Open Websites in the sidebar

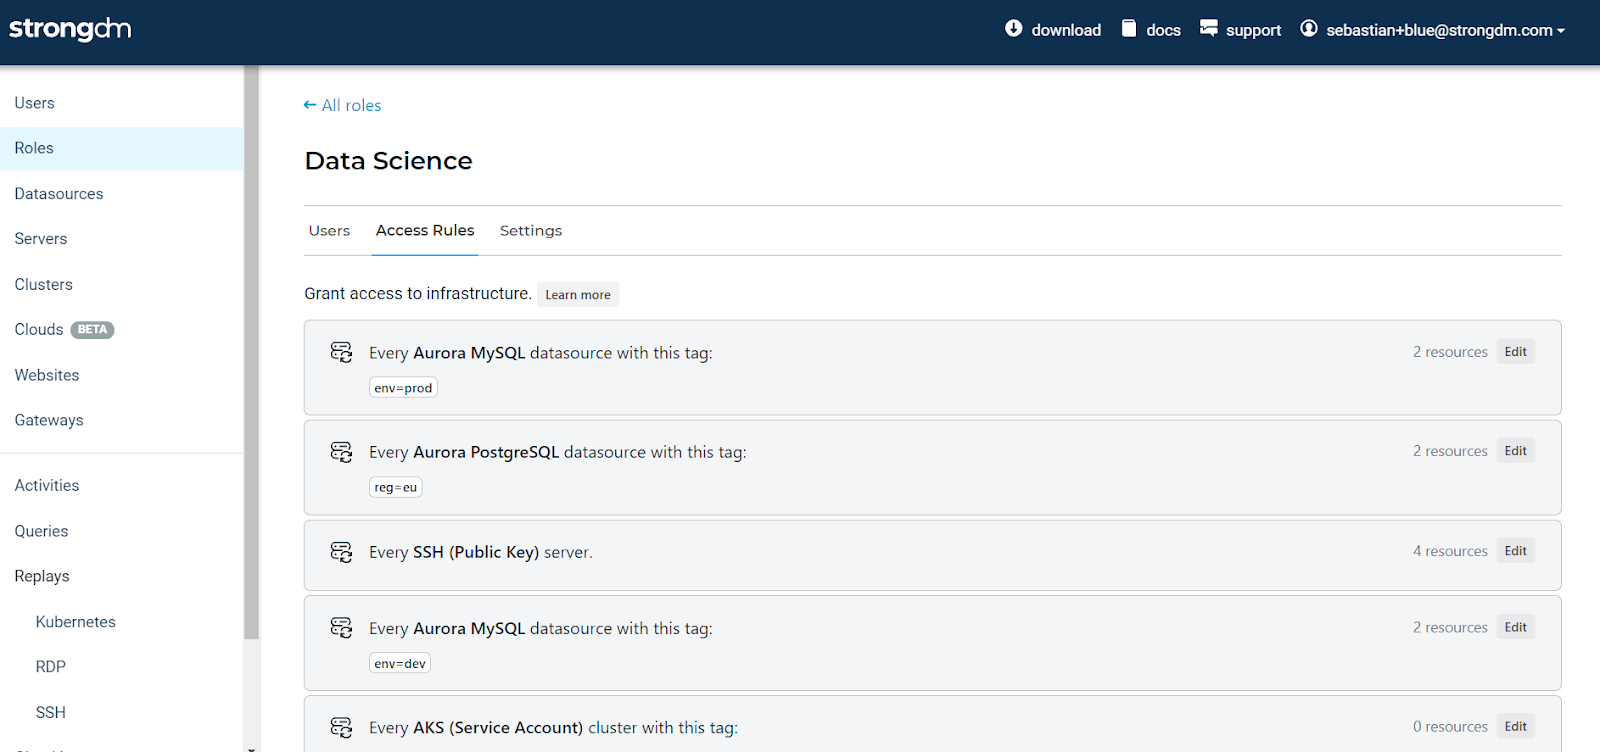[x=121, y=375]
